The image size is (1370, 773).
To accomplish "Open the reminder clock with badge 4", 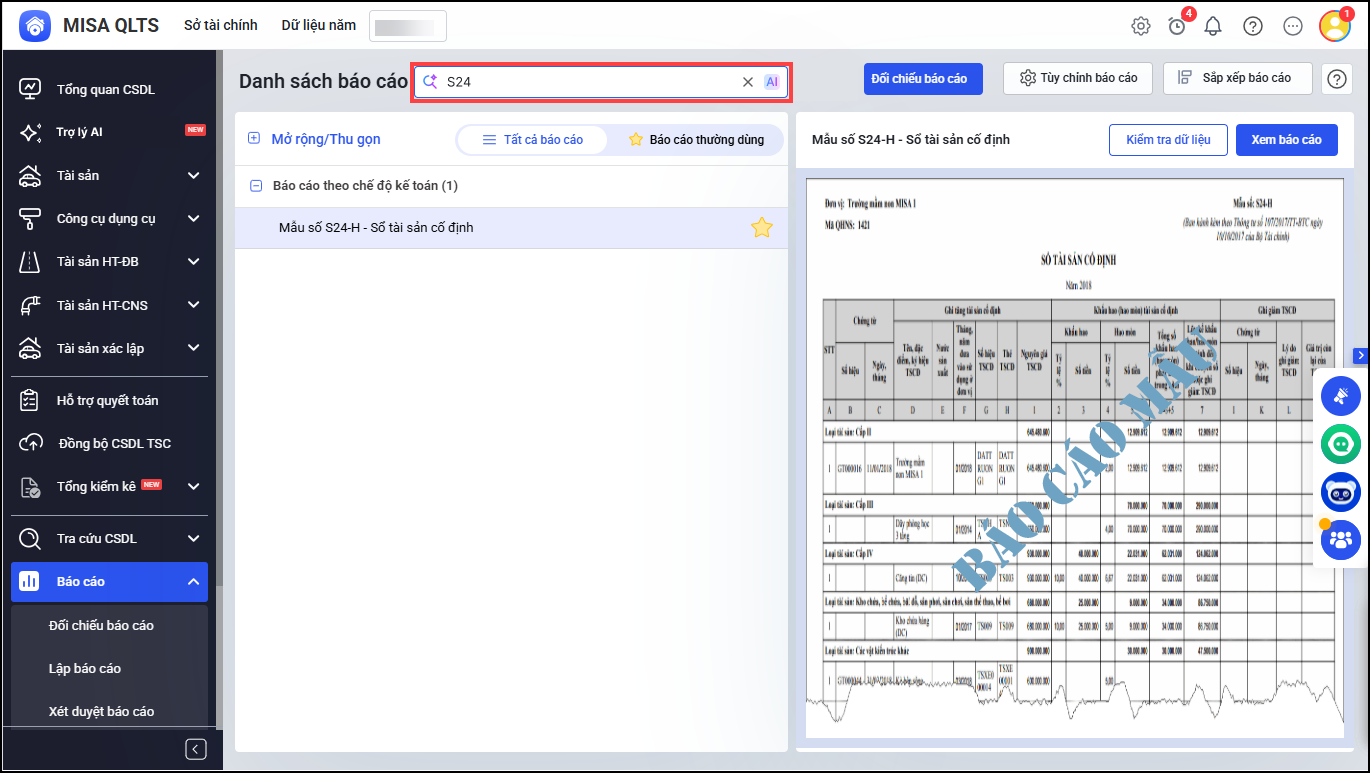I will click(1177, 26).
